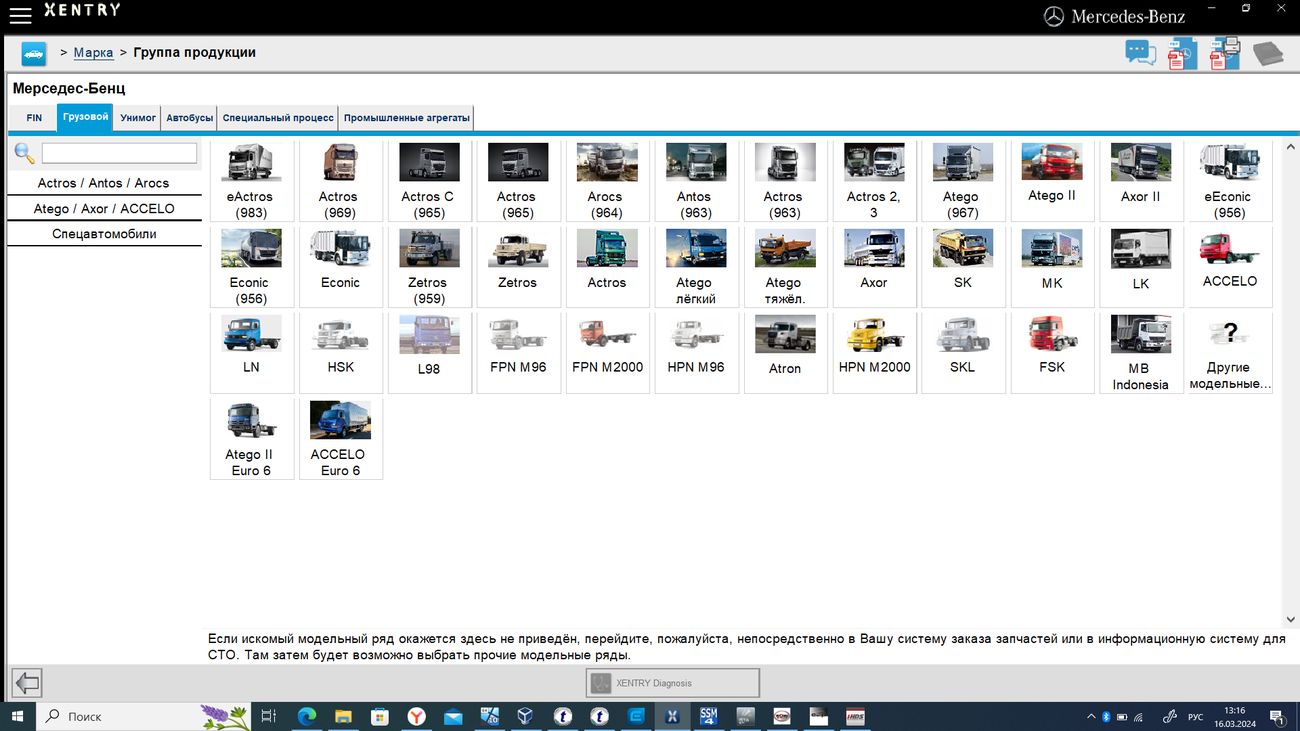Image resolution: width=1300 pixels, height=731 pixels.
Task: Open Другие модельные question-mark tile
Action: point(1230,353)
